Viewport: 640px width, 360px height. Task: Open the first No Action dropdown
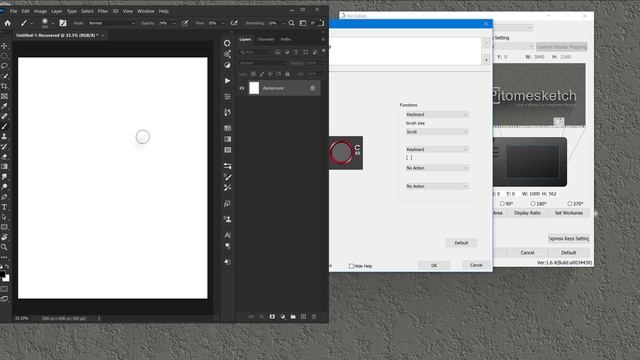click(x=437, y=168)
